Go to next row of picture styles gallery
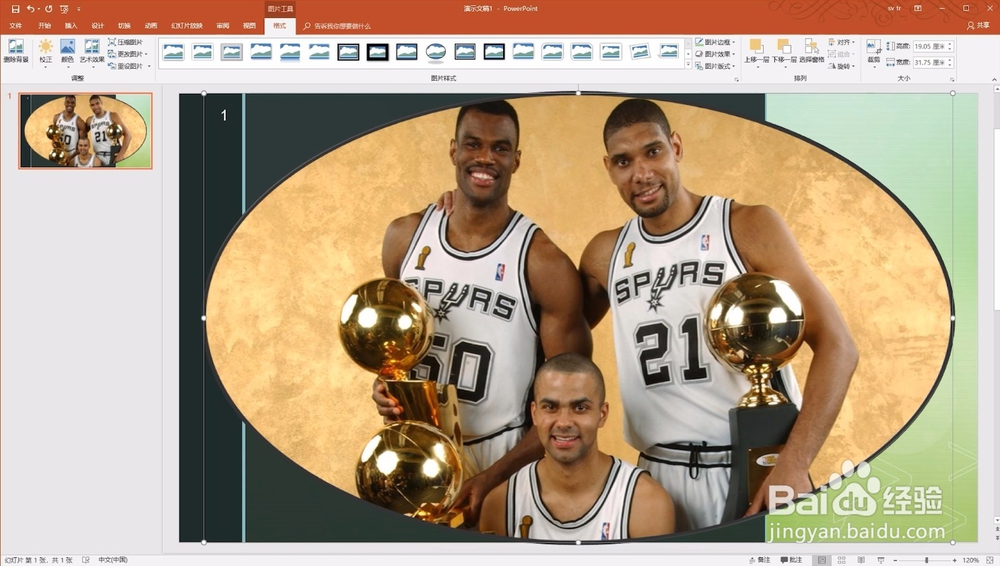This screenshot has width=1000, height=566. pos(688,54)
